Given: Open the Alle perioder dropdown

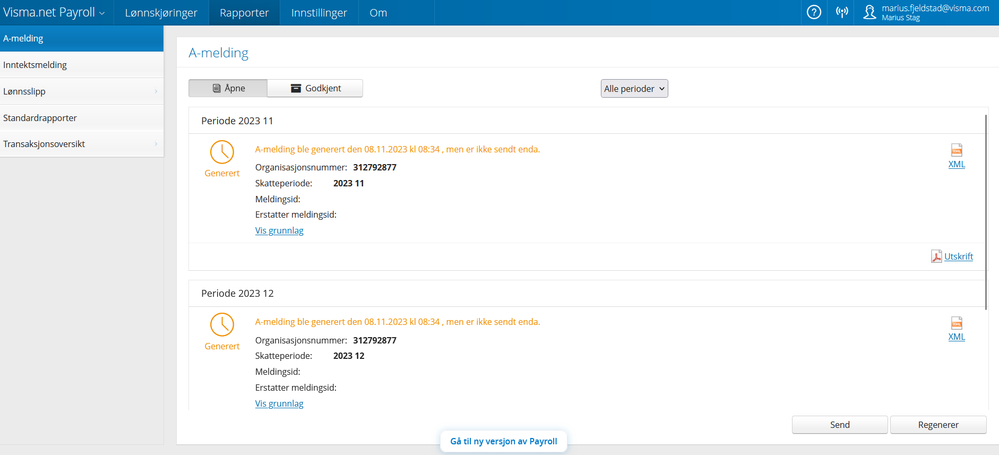Looking at the screenshot, I should click(634, 89).
